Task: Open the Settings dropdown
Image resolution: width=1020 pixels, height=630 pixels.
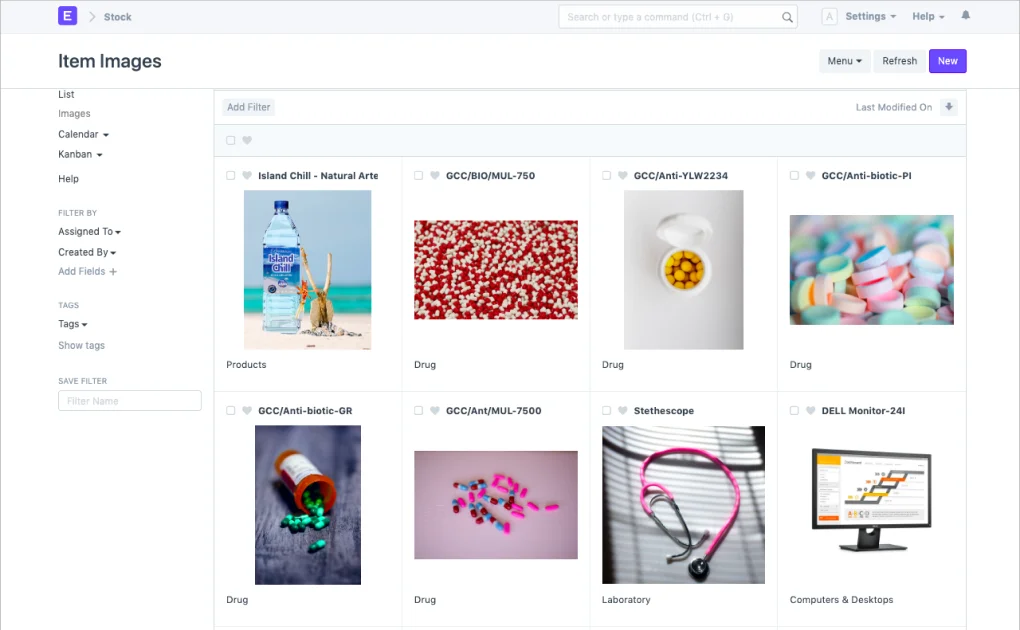Action: [x=870, y=16]
